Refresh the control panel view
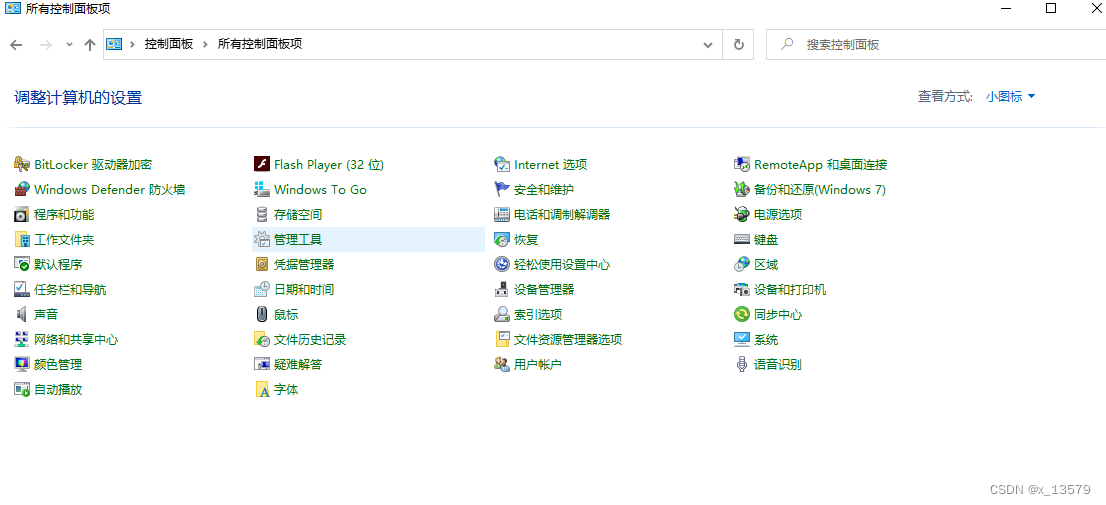 (739, 44)
